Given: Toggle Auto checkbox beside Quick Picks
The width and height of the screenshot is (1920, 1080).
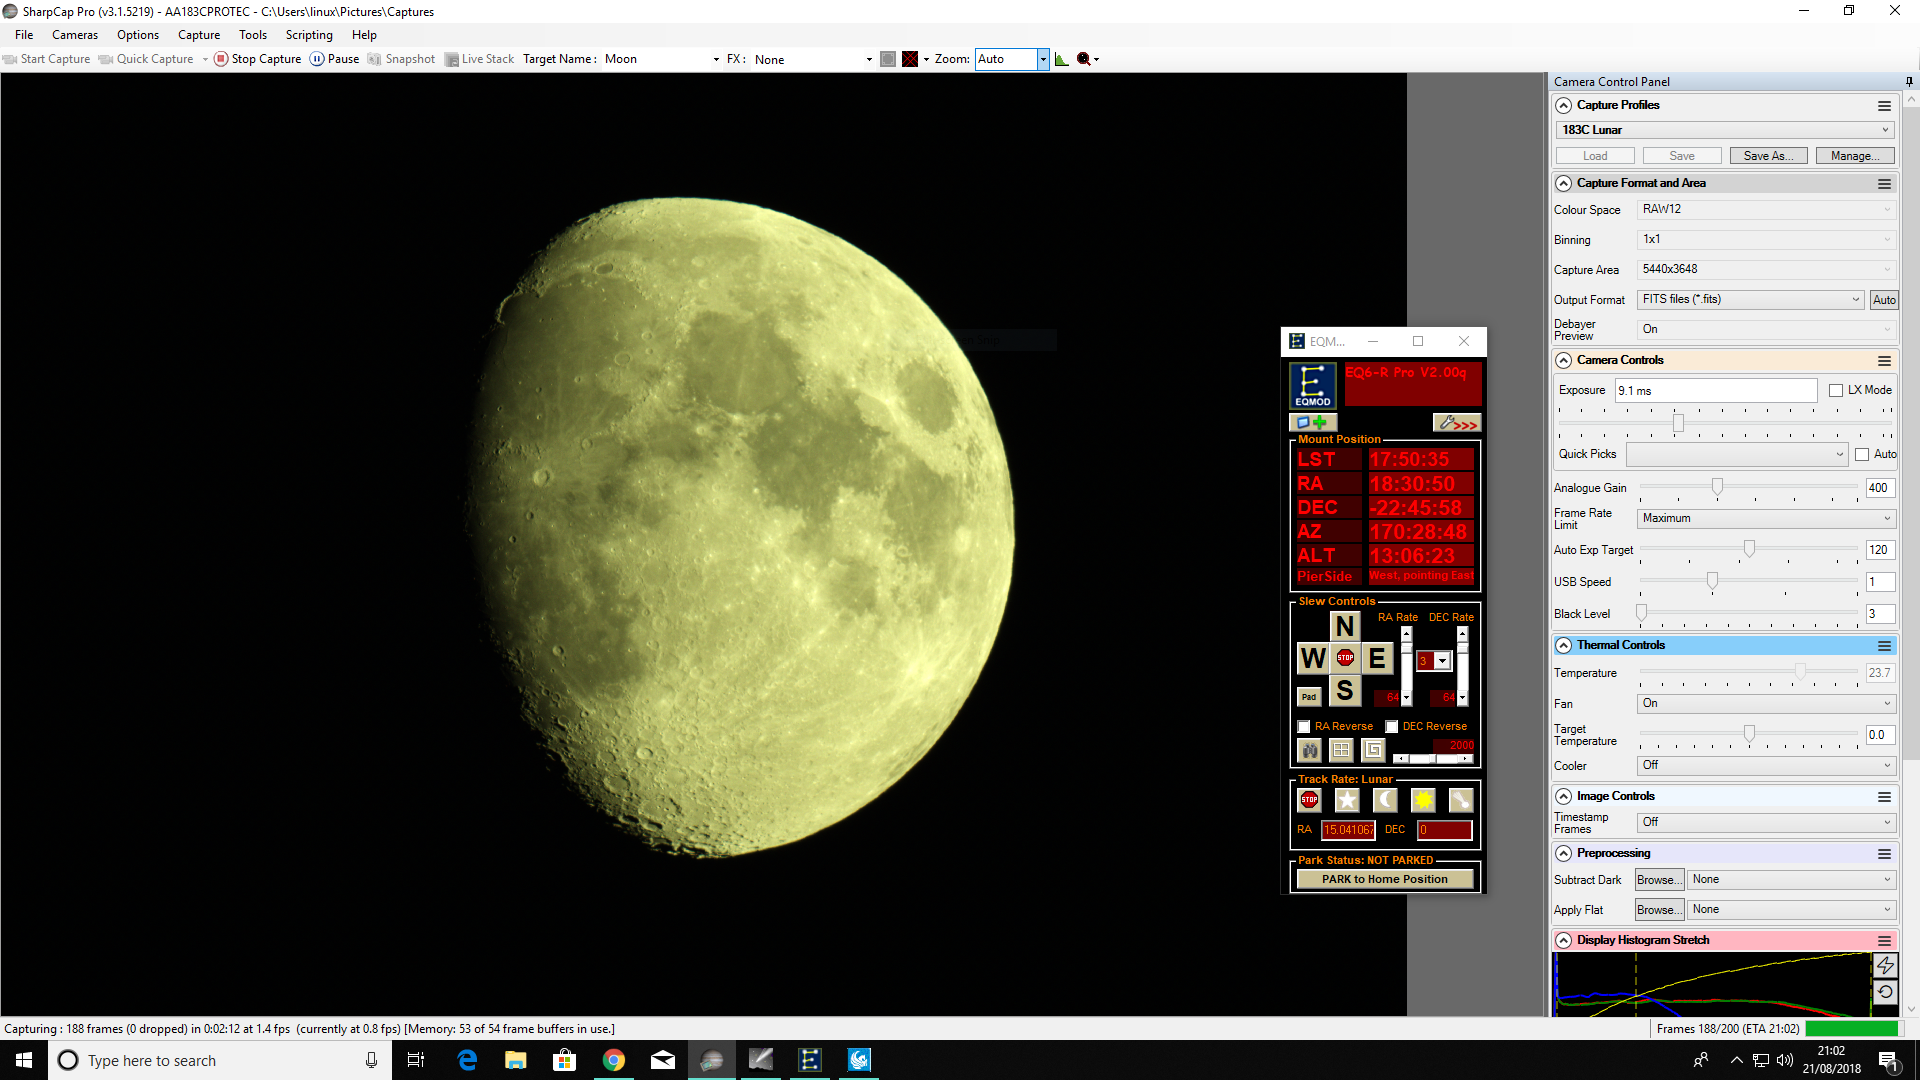Looking at the screenshot, I should (x=1862, y=455).
